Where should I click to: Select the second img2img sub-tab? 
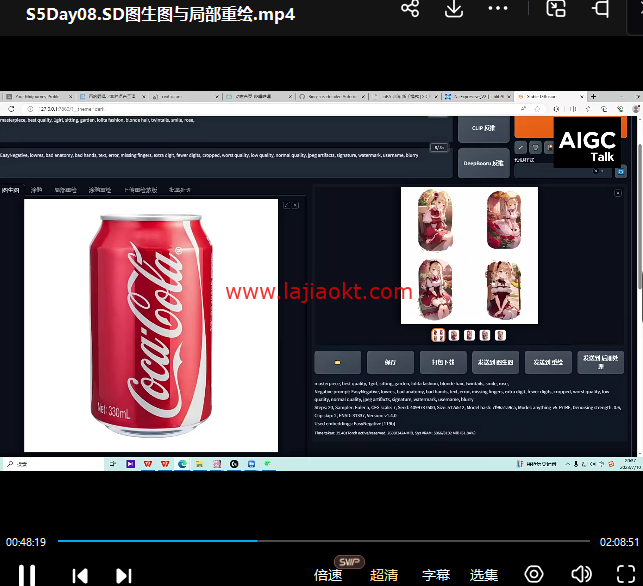click(x=36, y=190)
